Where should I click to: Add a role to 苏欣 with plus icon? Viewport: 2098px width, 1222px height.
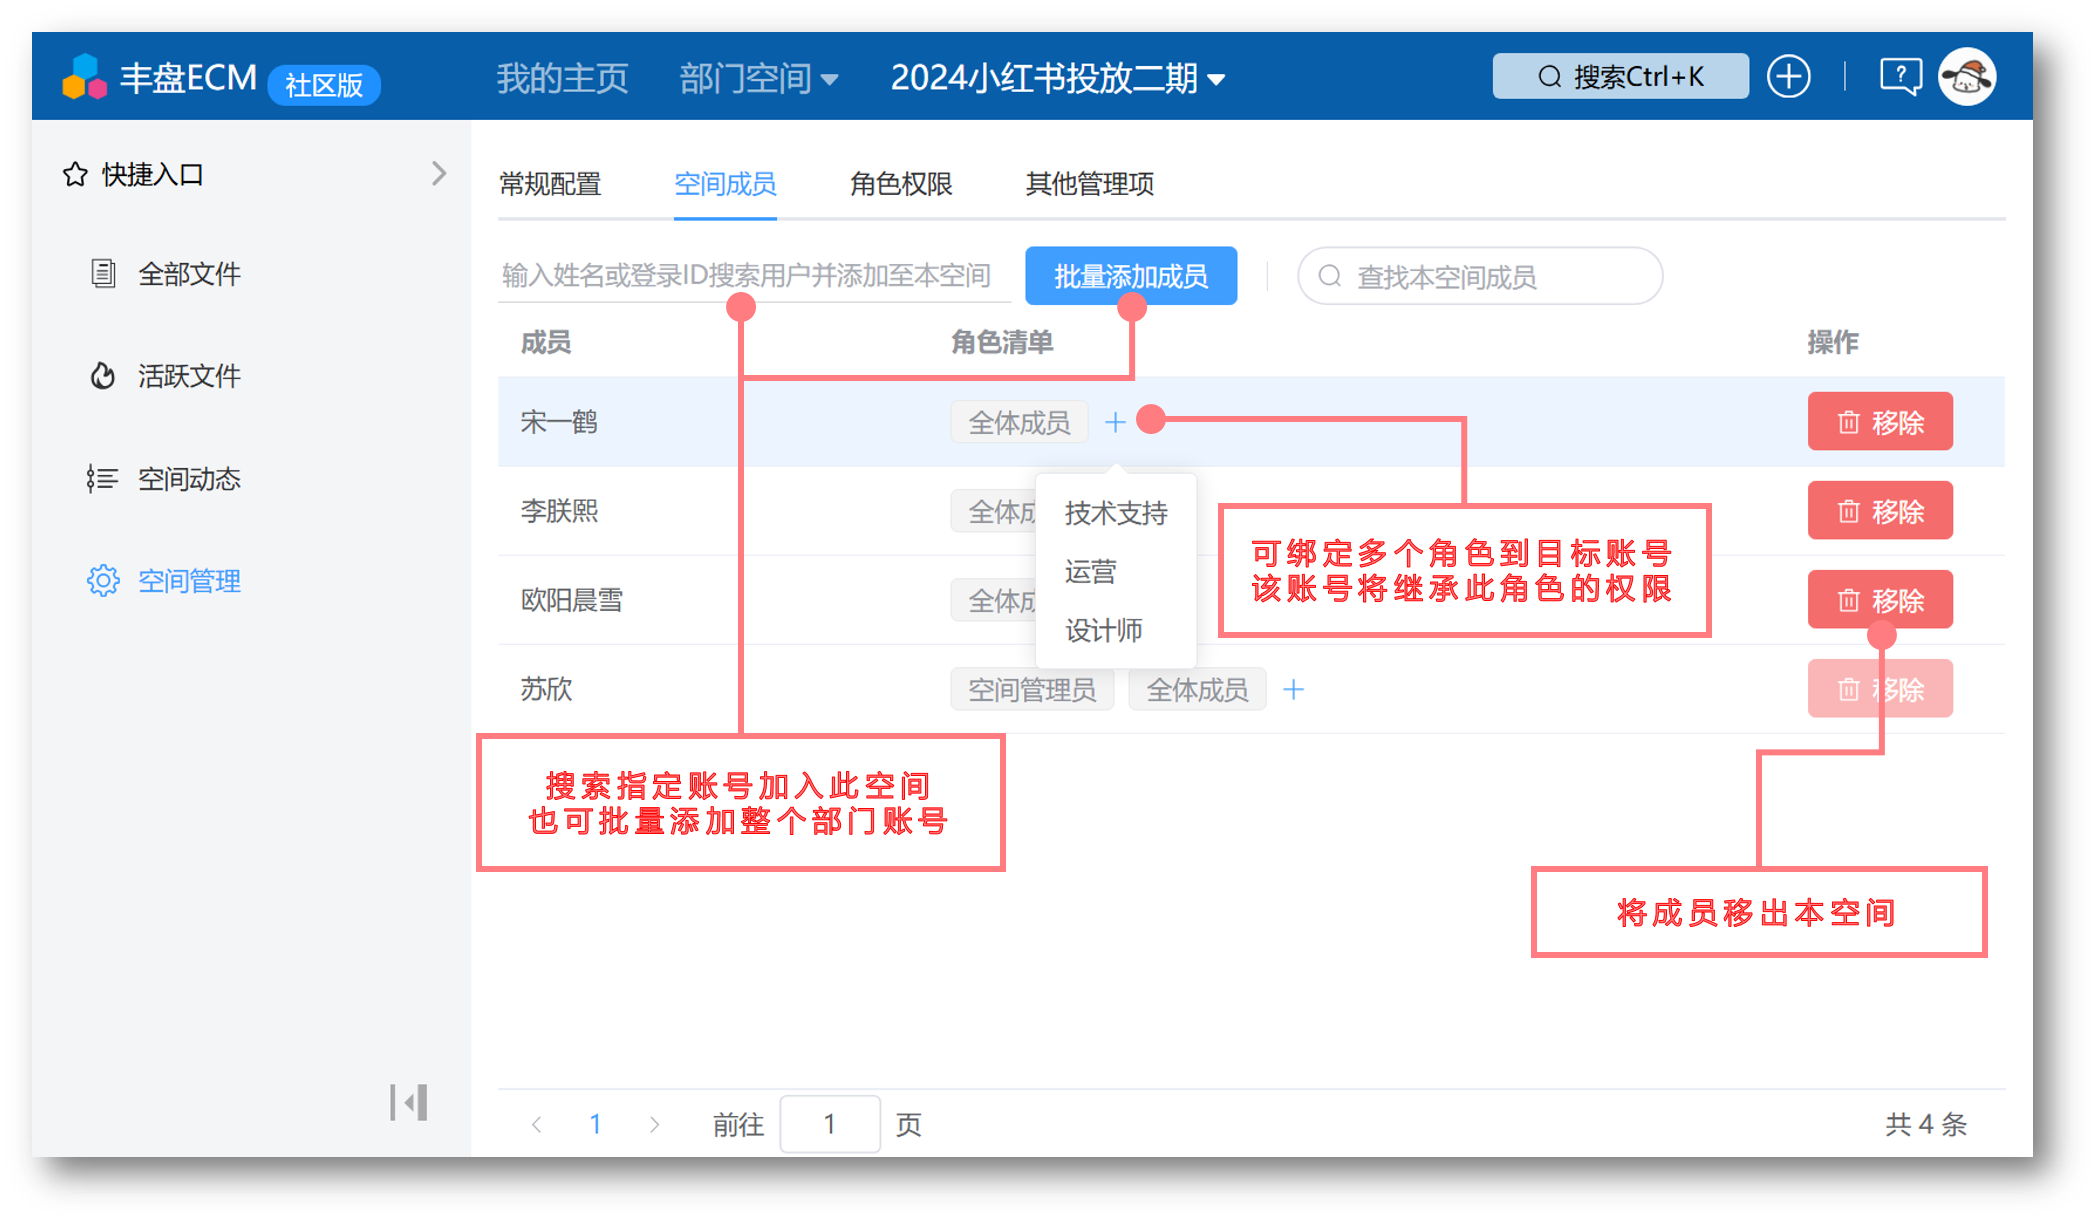(x=1293, y=690)
